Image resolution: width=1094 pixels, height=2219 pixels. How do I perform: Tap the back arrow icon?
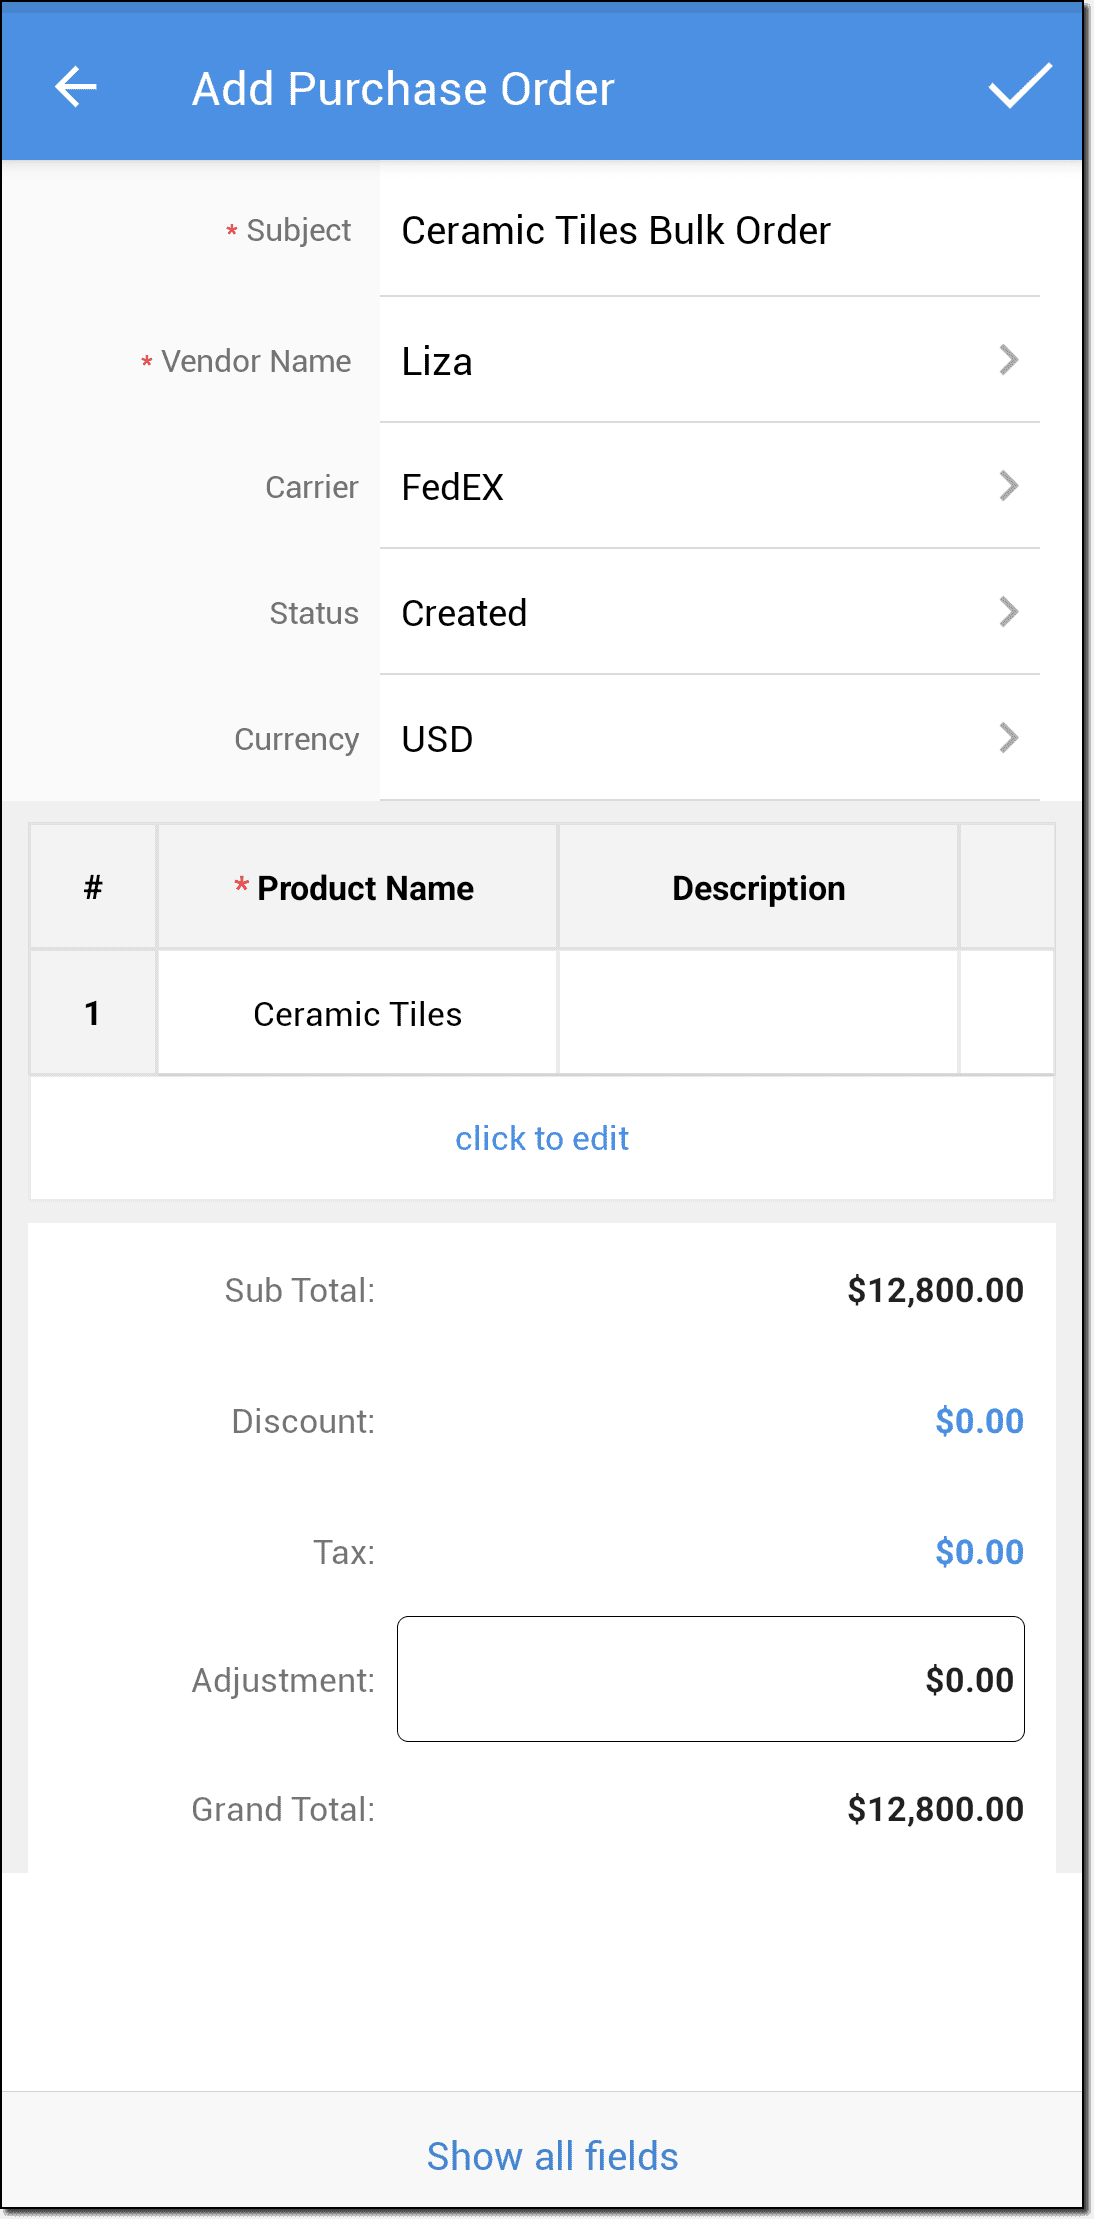point(76,88)
